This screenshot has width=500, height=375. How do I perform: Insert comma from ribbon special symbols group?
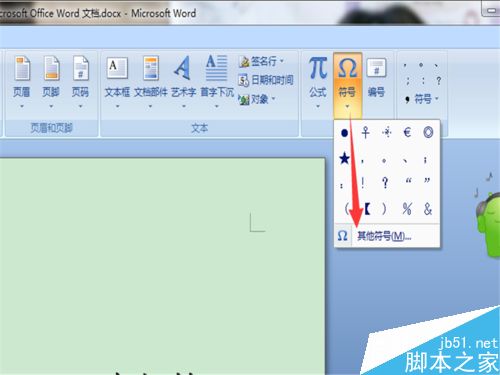pos(405,65)
